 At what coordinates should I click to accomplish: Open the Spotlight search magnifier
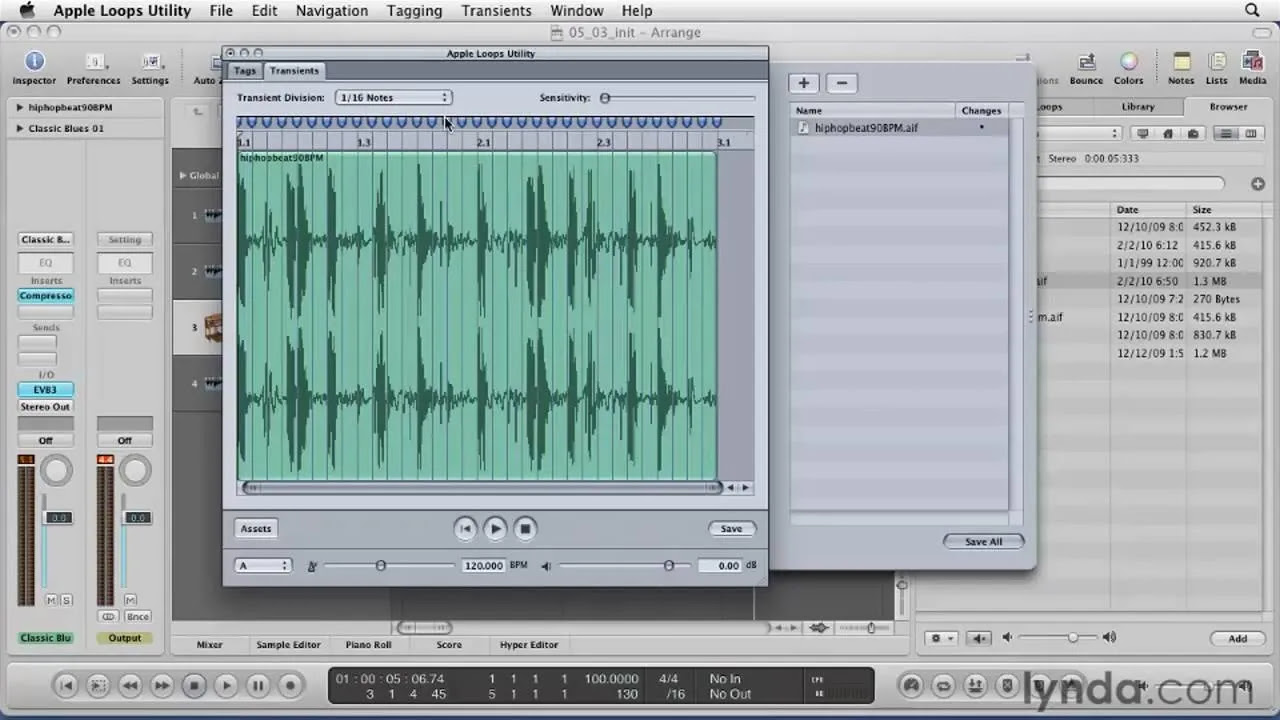(1252, 10)
